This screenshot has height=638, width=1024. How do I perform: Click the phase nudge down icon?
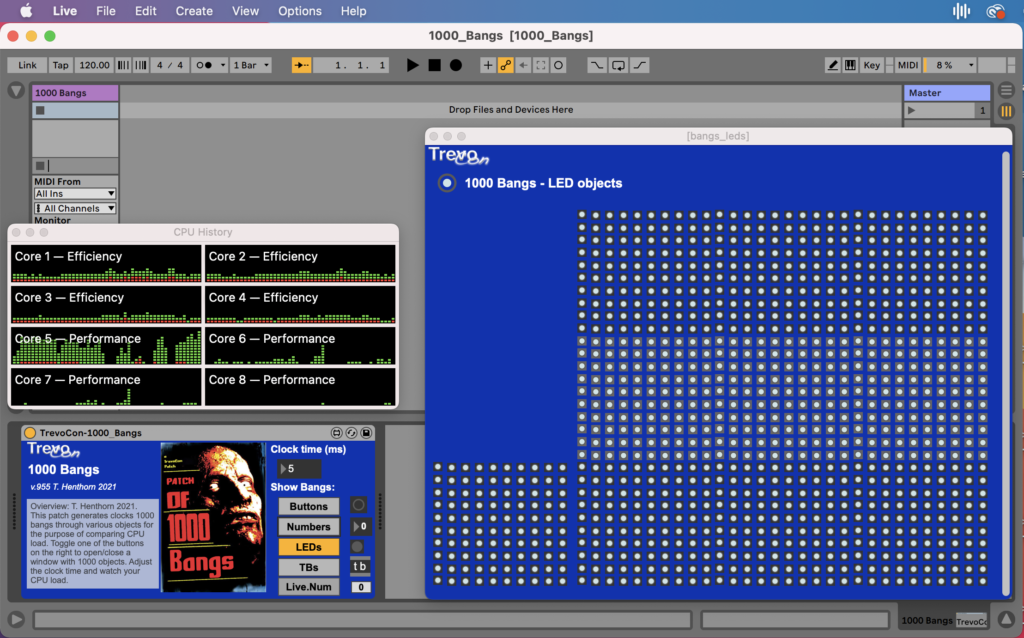123,65
